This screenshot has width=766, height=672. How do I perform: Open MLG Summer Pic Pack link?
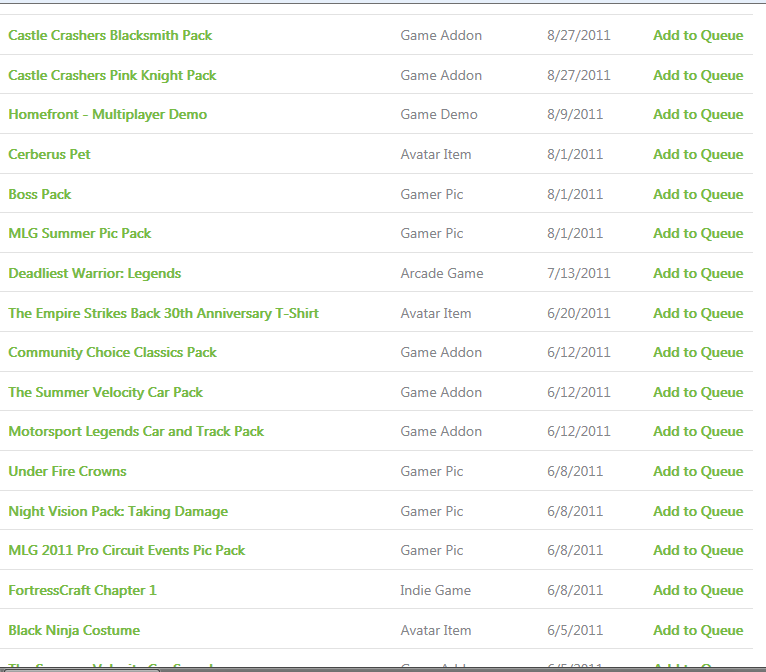click(80, 233)
